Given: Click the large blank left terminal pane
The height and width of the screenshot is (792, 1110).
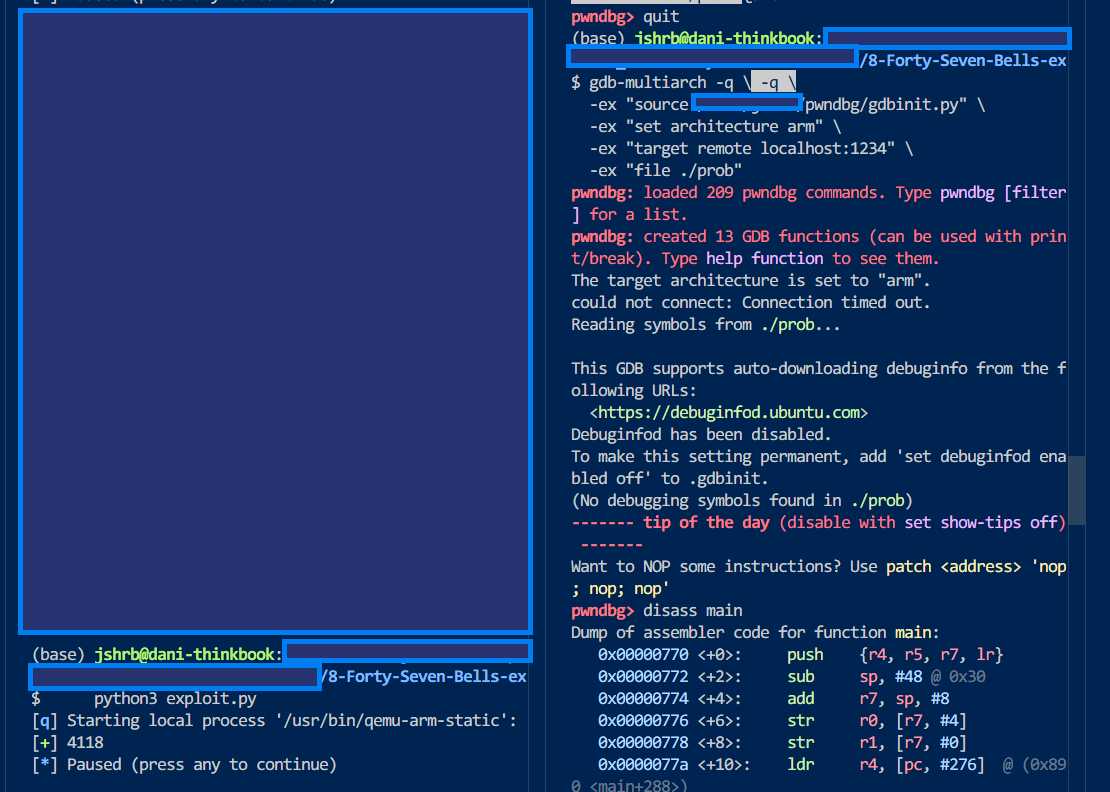Looking at the screenshot, I should click(275, 321).
